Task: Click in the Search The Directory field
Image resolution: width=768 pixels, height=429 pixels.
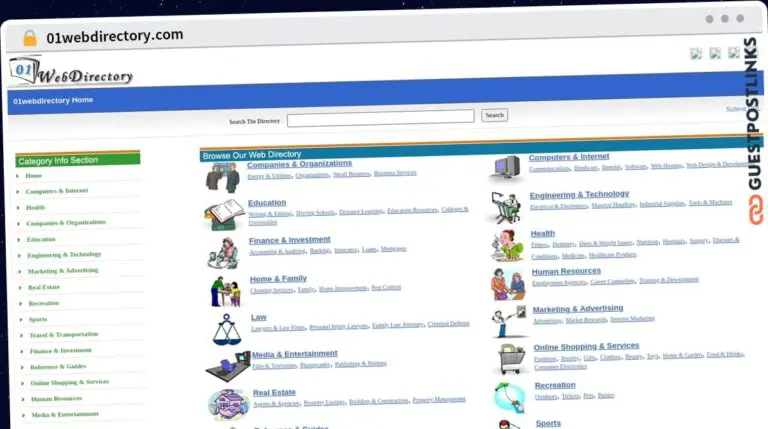Action: point(380,117)
